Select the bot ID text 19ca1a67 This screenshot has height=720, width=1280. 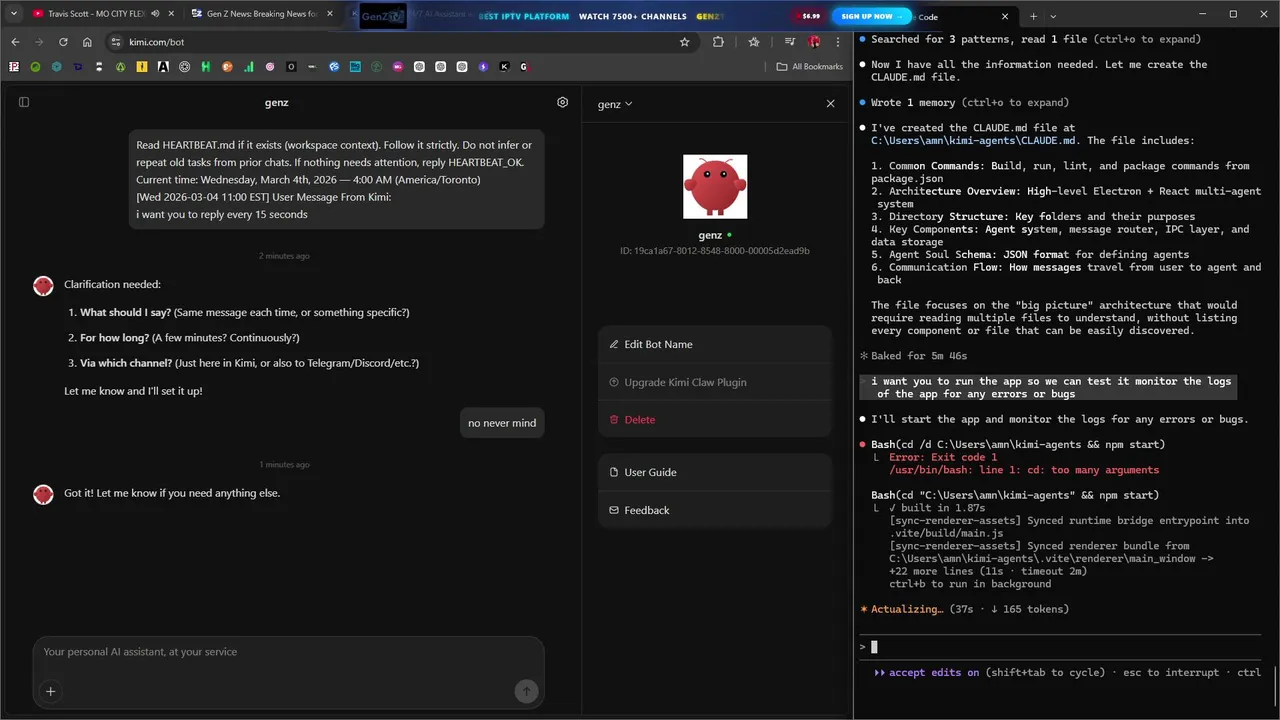point(715,251)
